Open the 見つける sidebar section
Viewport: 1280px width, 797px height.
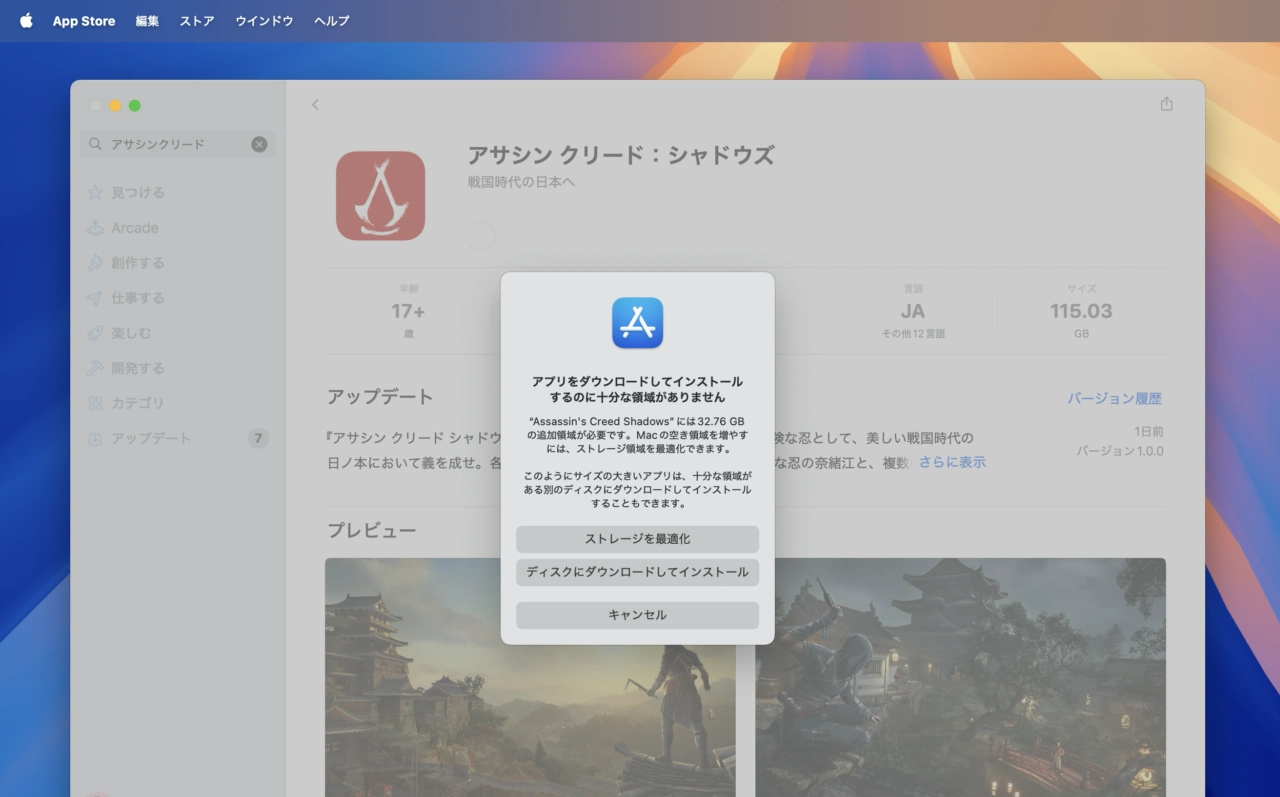(178, 192)
